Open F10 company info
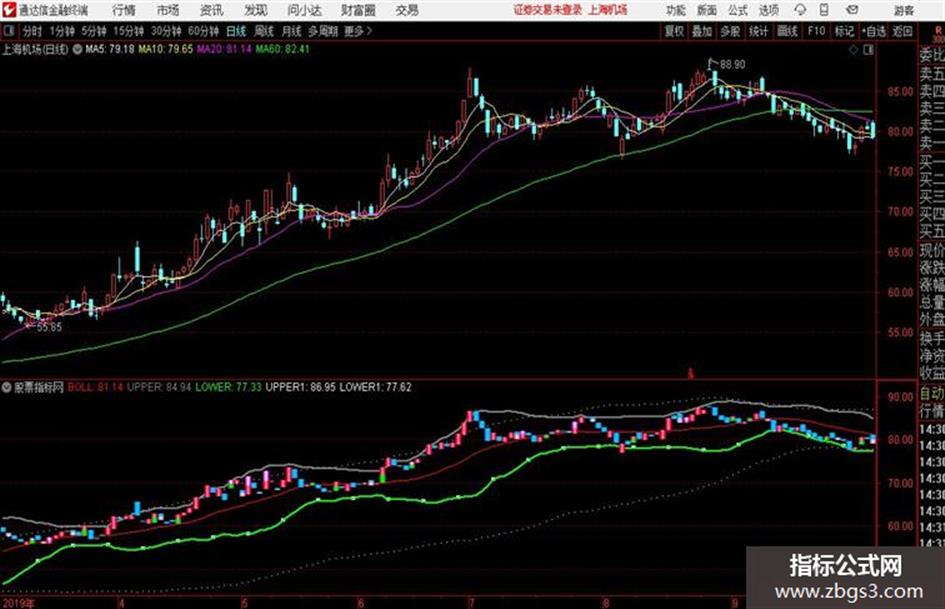Viewport: 945px width, 609px height. click(816, 31)
